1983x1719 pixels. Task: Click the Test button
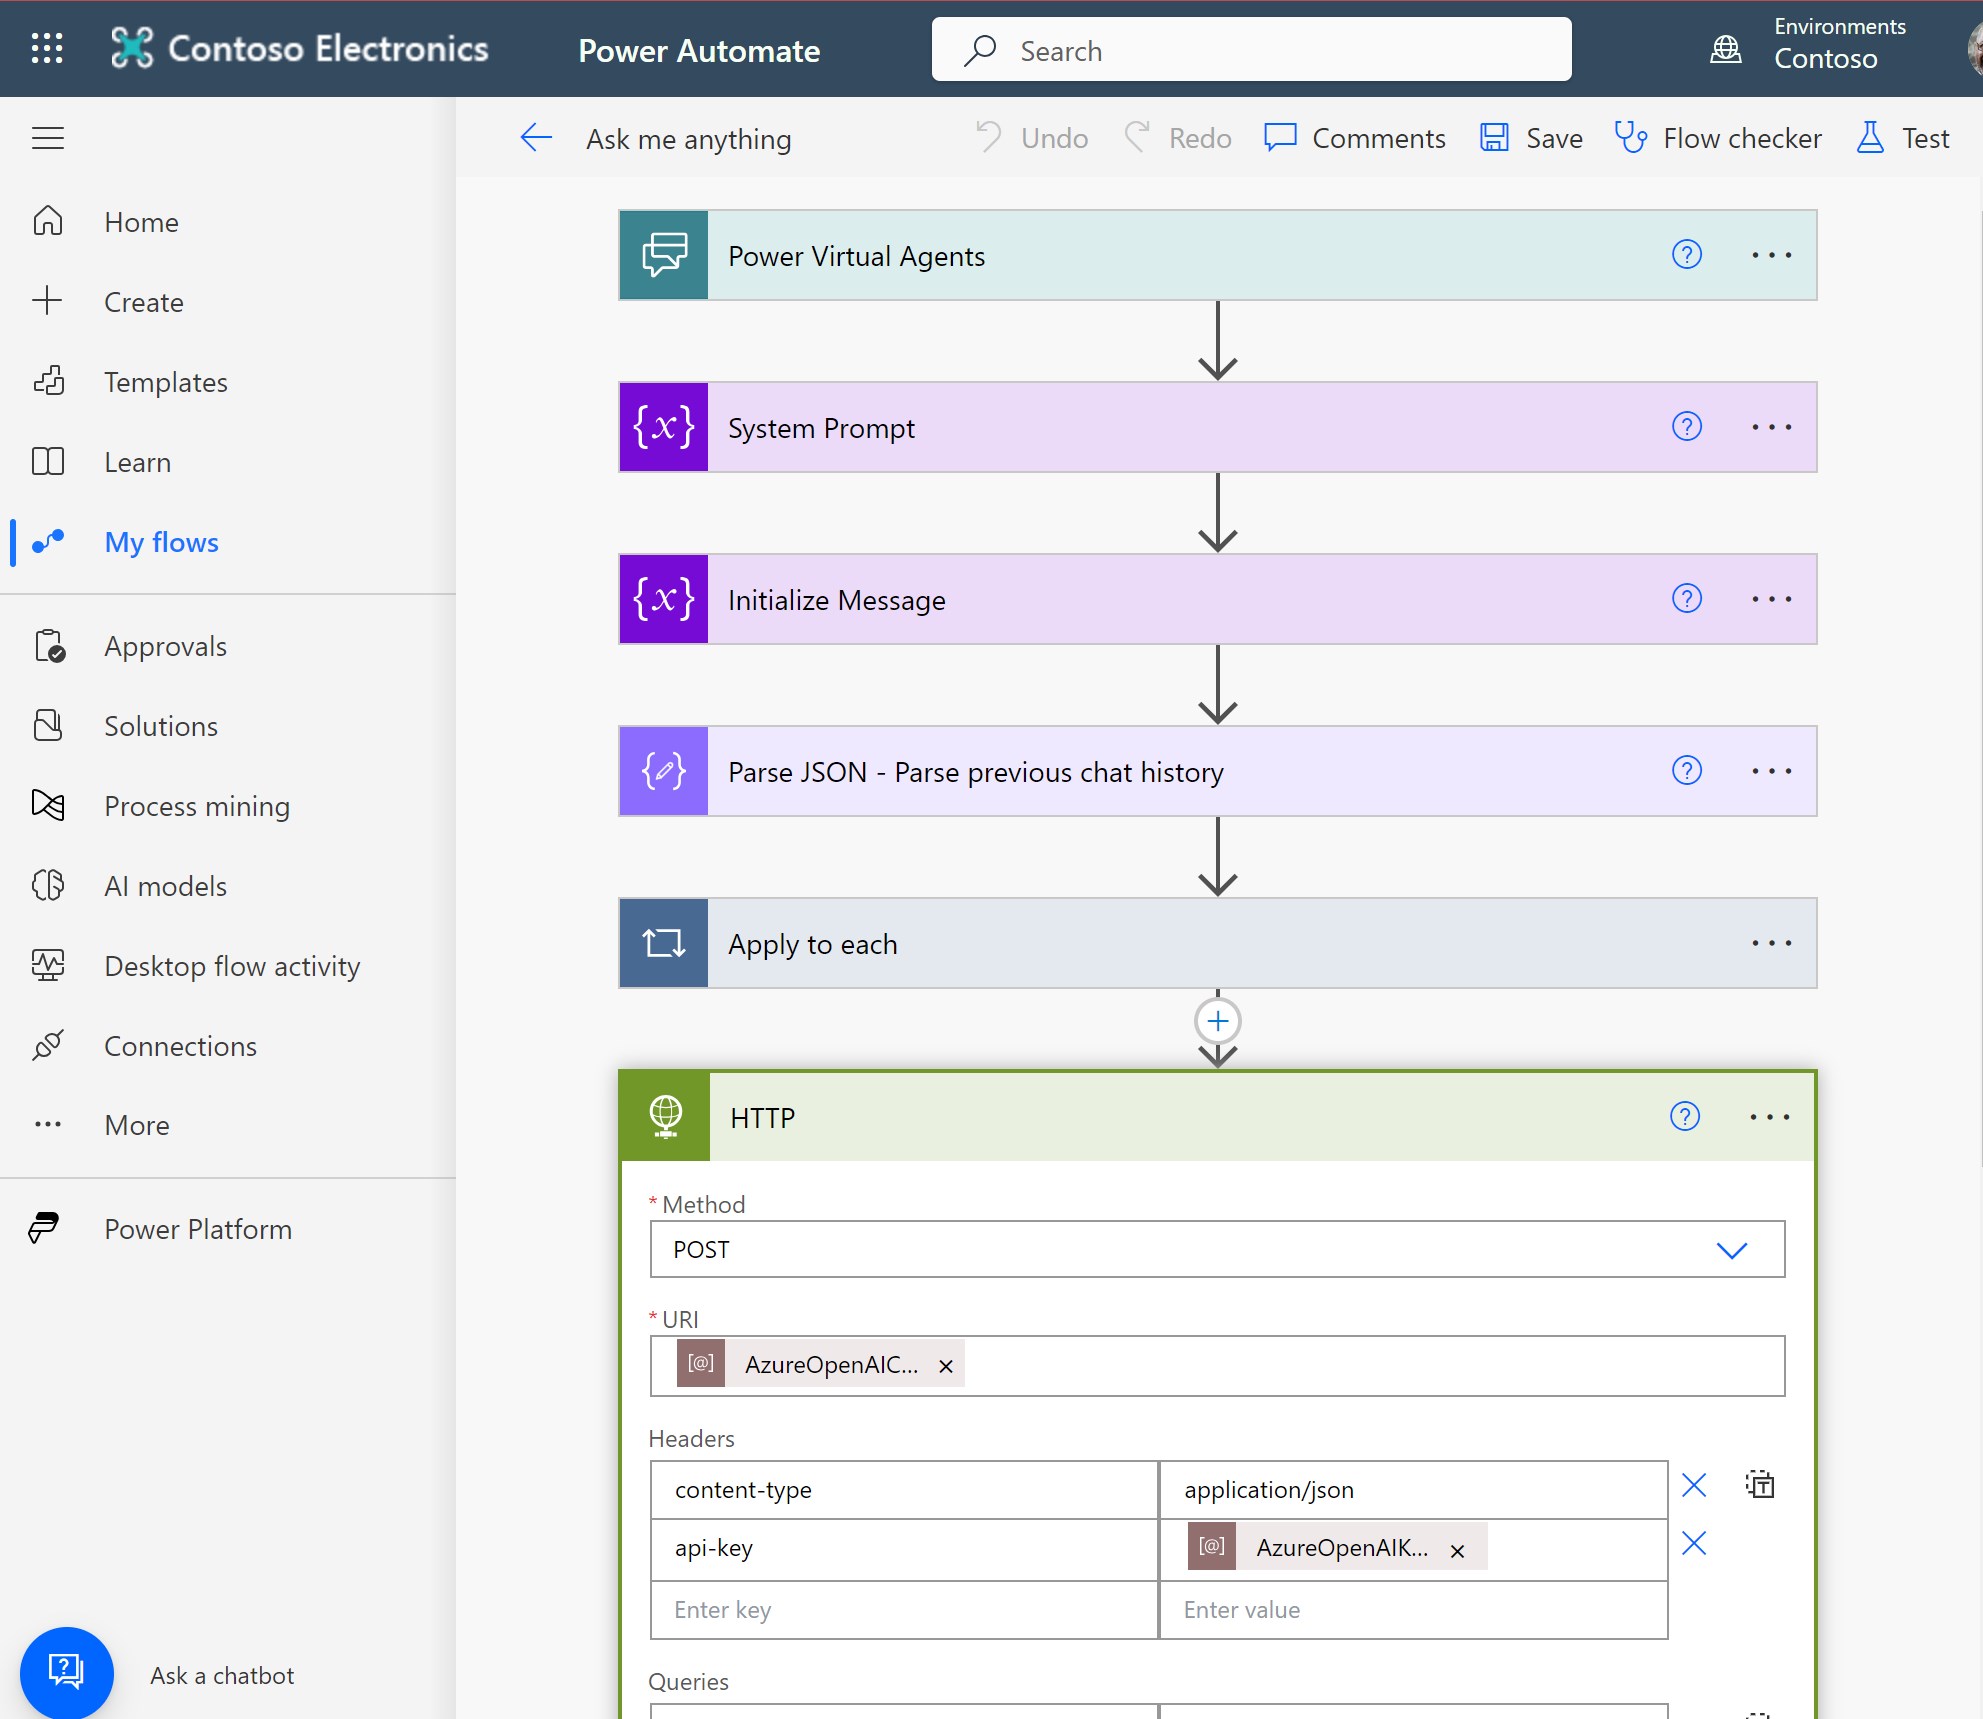click(x=1903, y=138)
